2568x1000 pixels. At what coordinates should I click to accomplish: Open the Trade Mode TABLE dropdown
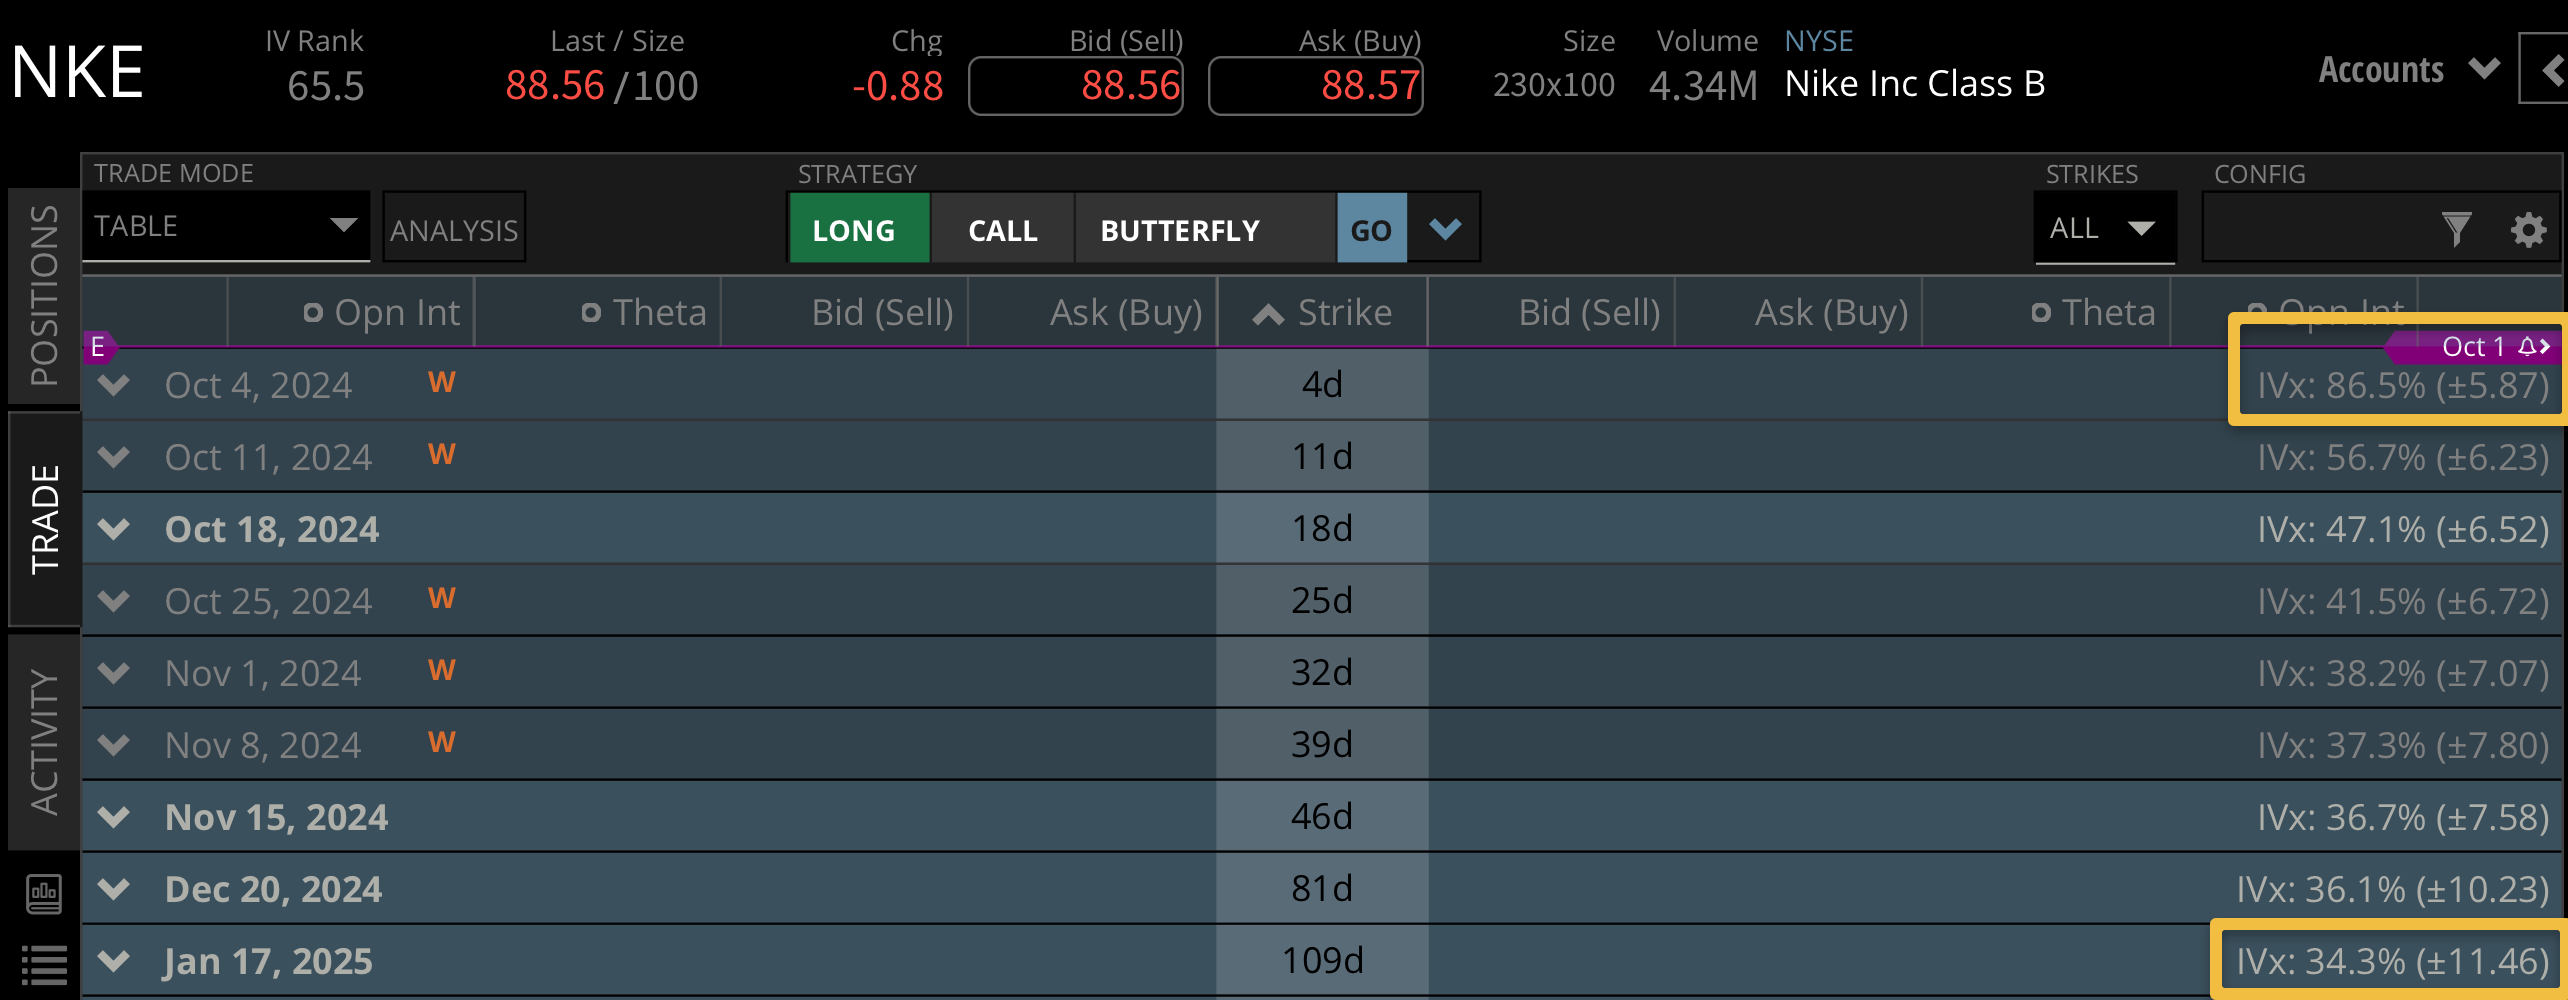point(226,227)
